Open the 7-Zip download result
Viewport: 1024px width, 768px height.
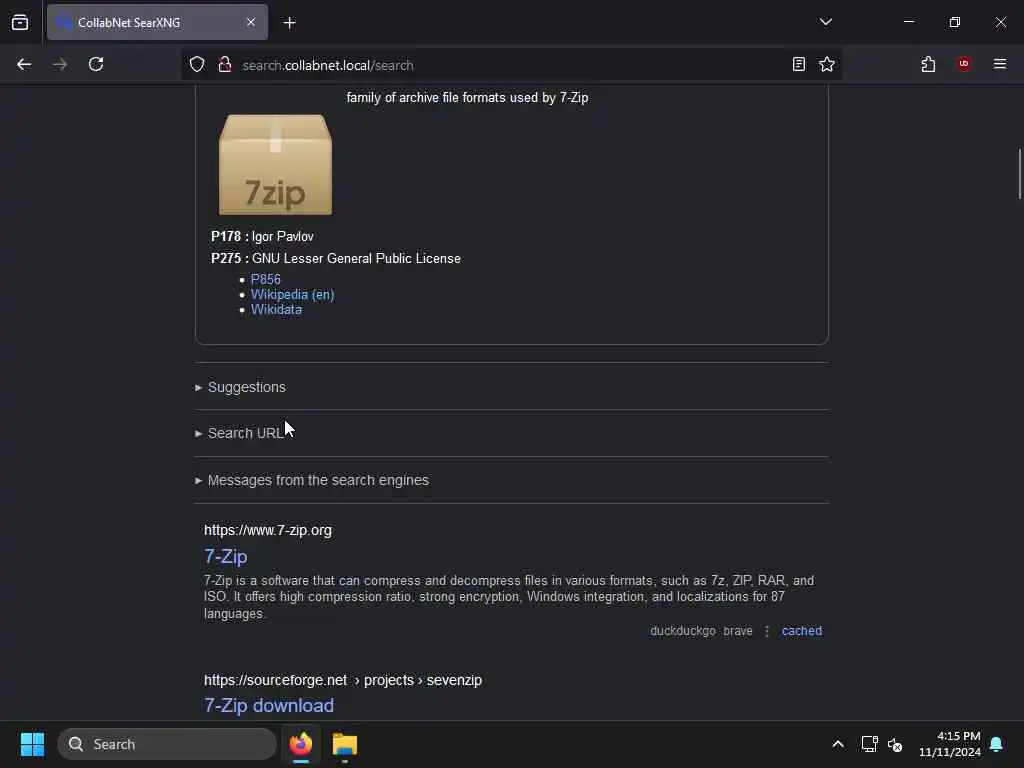[x=268, y=705]
